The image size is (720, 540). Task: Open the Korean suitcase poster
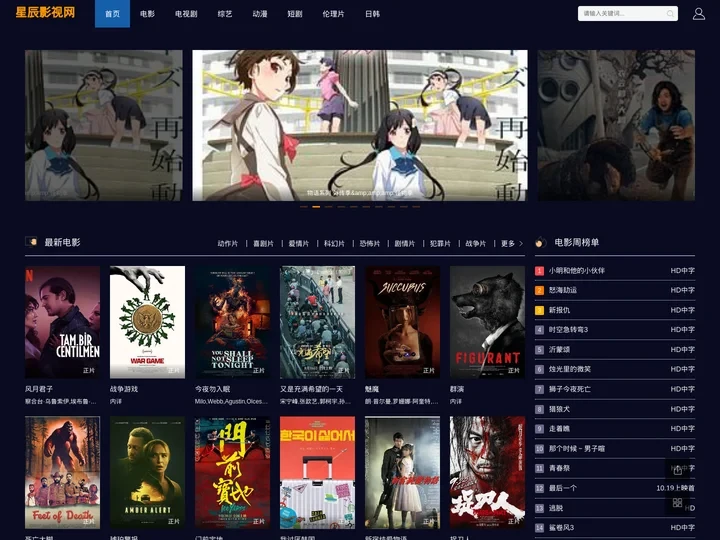tap(317, 472)
